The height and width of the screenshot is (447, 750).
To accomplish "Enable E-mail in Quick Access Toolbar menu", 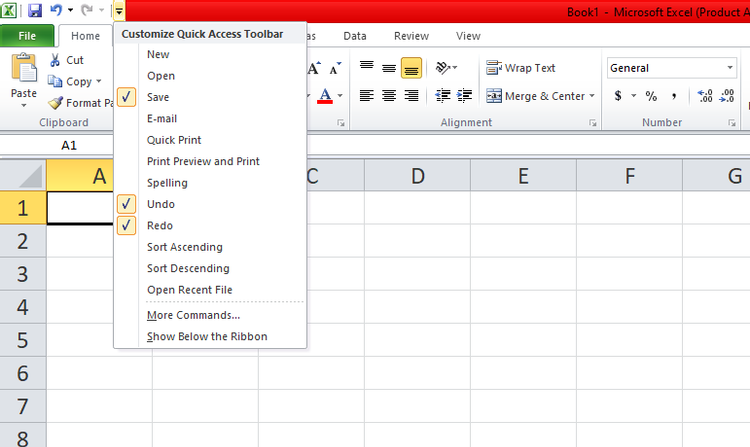I will click(162, 119).
